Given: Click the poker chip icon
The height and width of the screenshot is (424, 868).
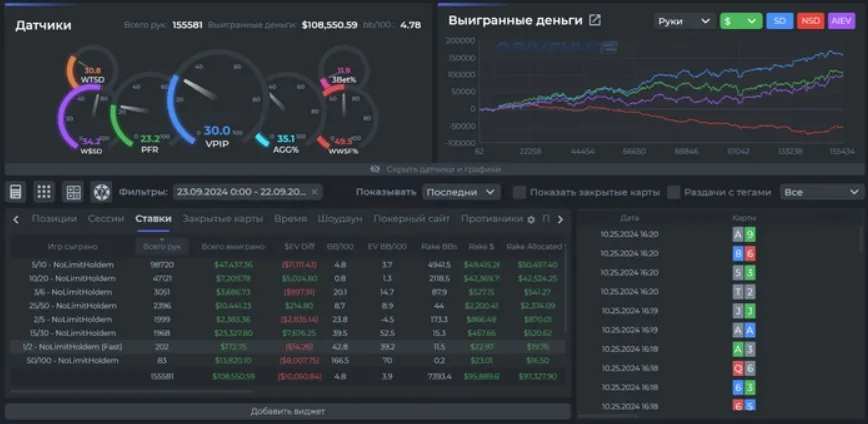Looking at the screenshot, I should [101, 192].
